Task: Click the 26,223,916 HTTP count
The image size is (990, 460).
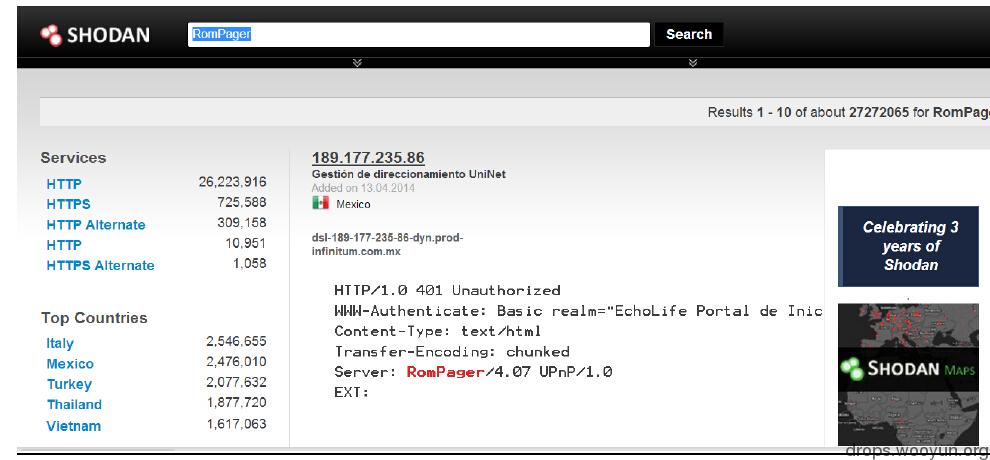Action: click(x=232, y=182)
